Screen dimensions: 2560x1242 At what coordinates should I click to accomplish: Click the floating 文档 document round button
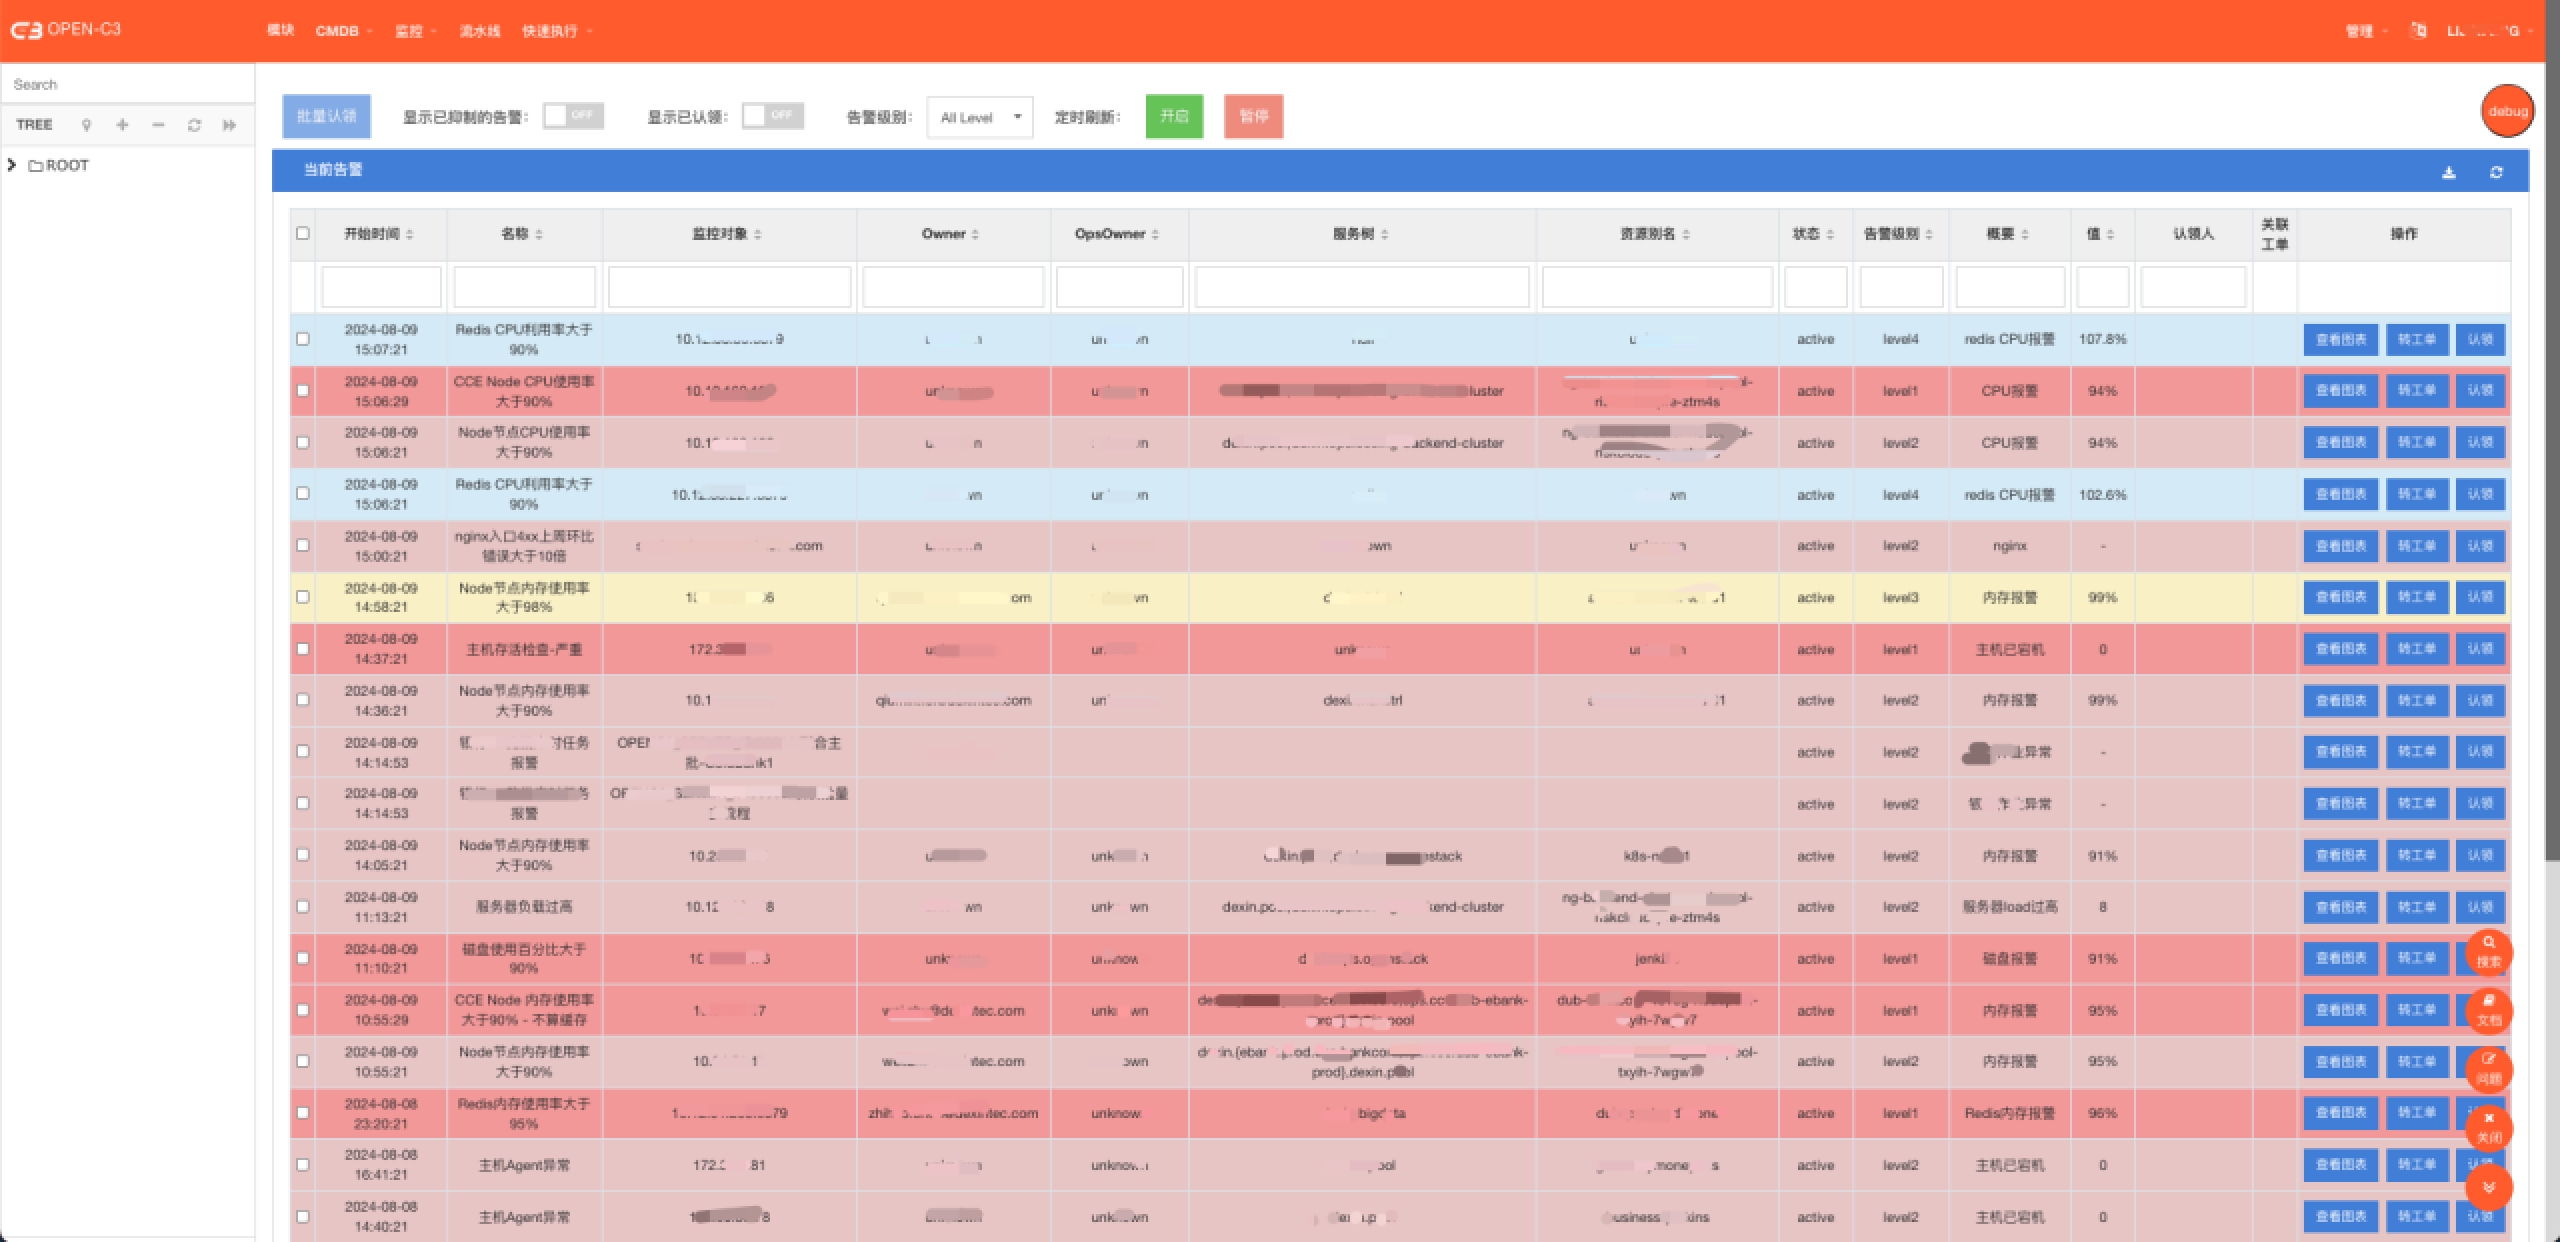click(2488, 1010)
